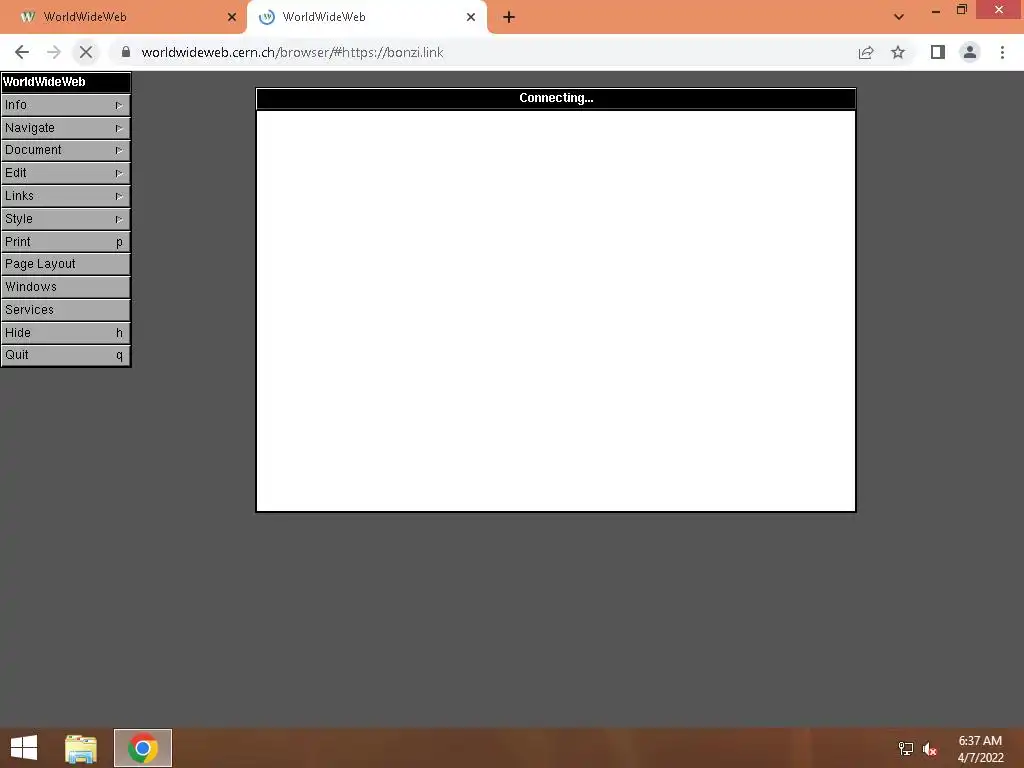The height and width of the screenshot is (768, 1024).
Task: Select the active WorldWideWeb tab
Action: coord(366,17)
